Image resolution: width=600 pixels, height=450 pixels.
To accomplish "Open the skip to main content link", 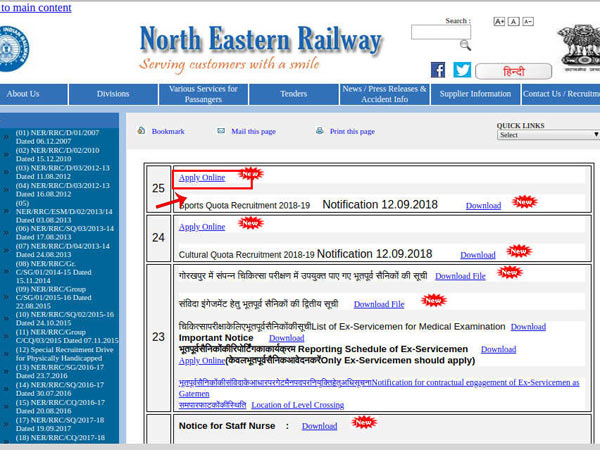I will (36, 8).
